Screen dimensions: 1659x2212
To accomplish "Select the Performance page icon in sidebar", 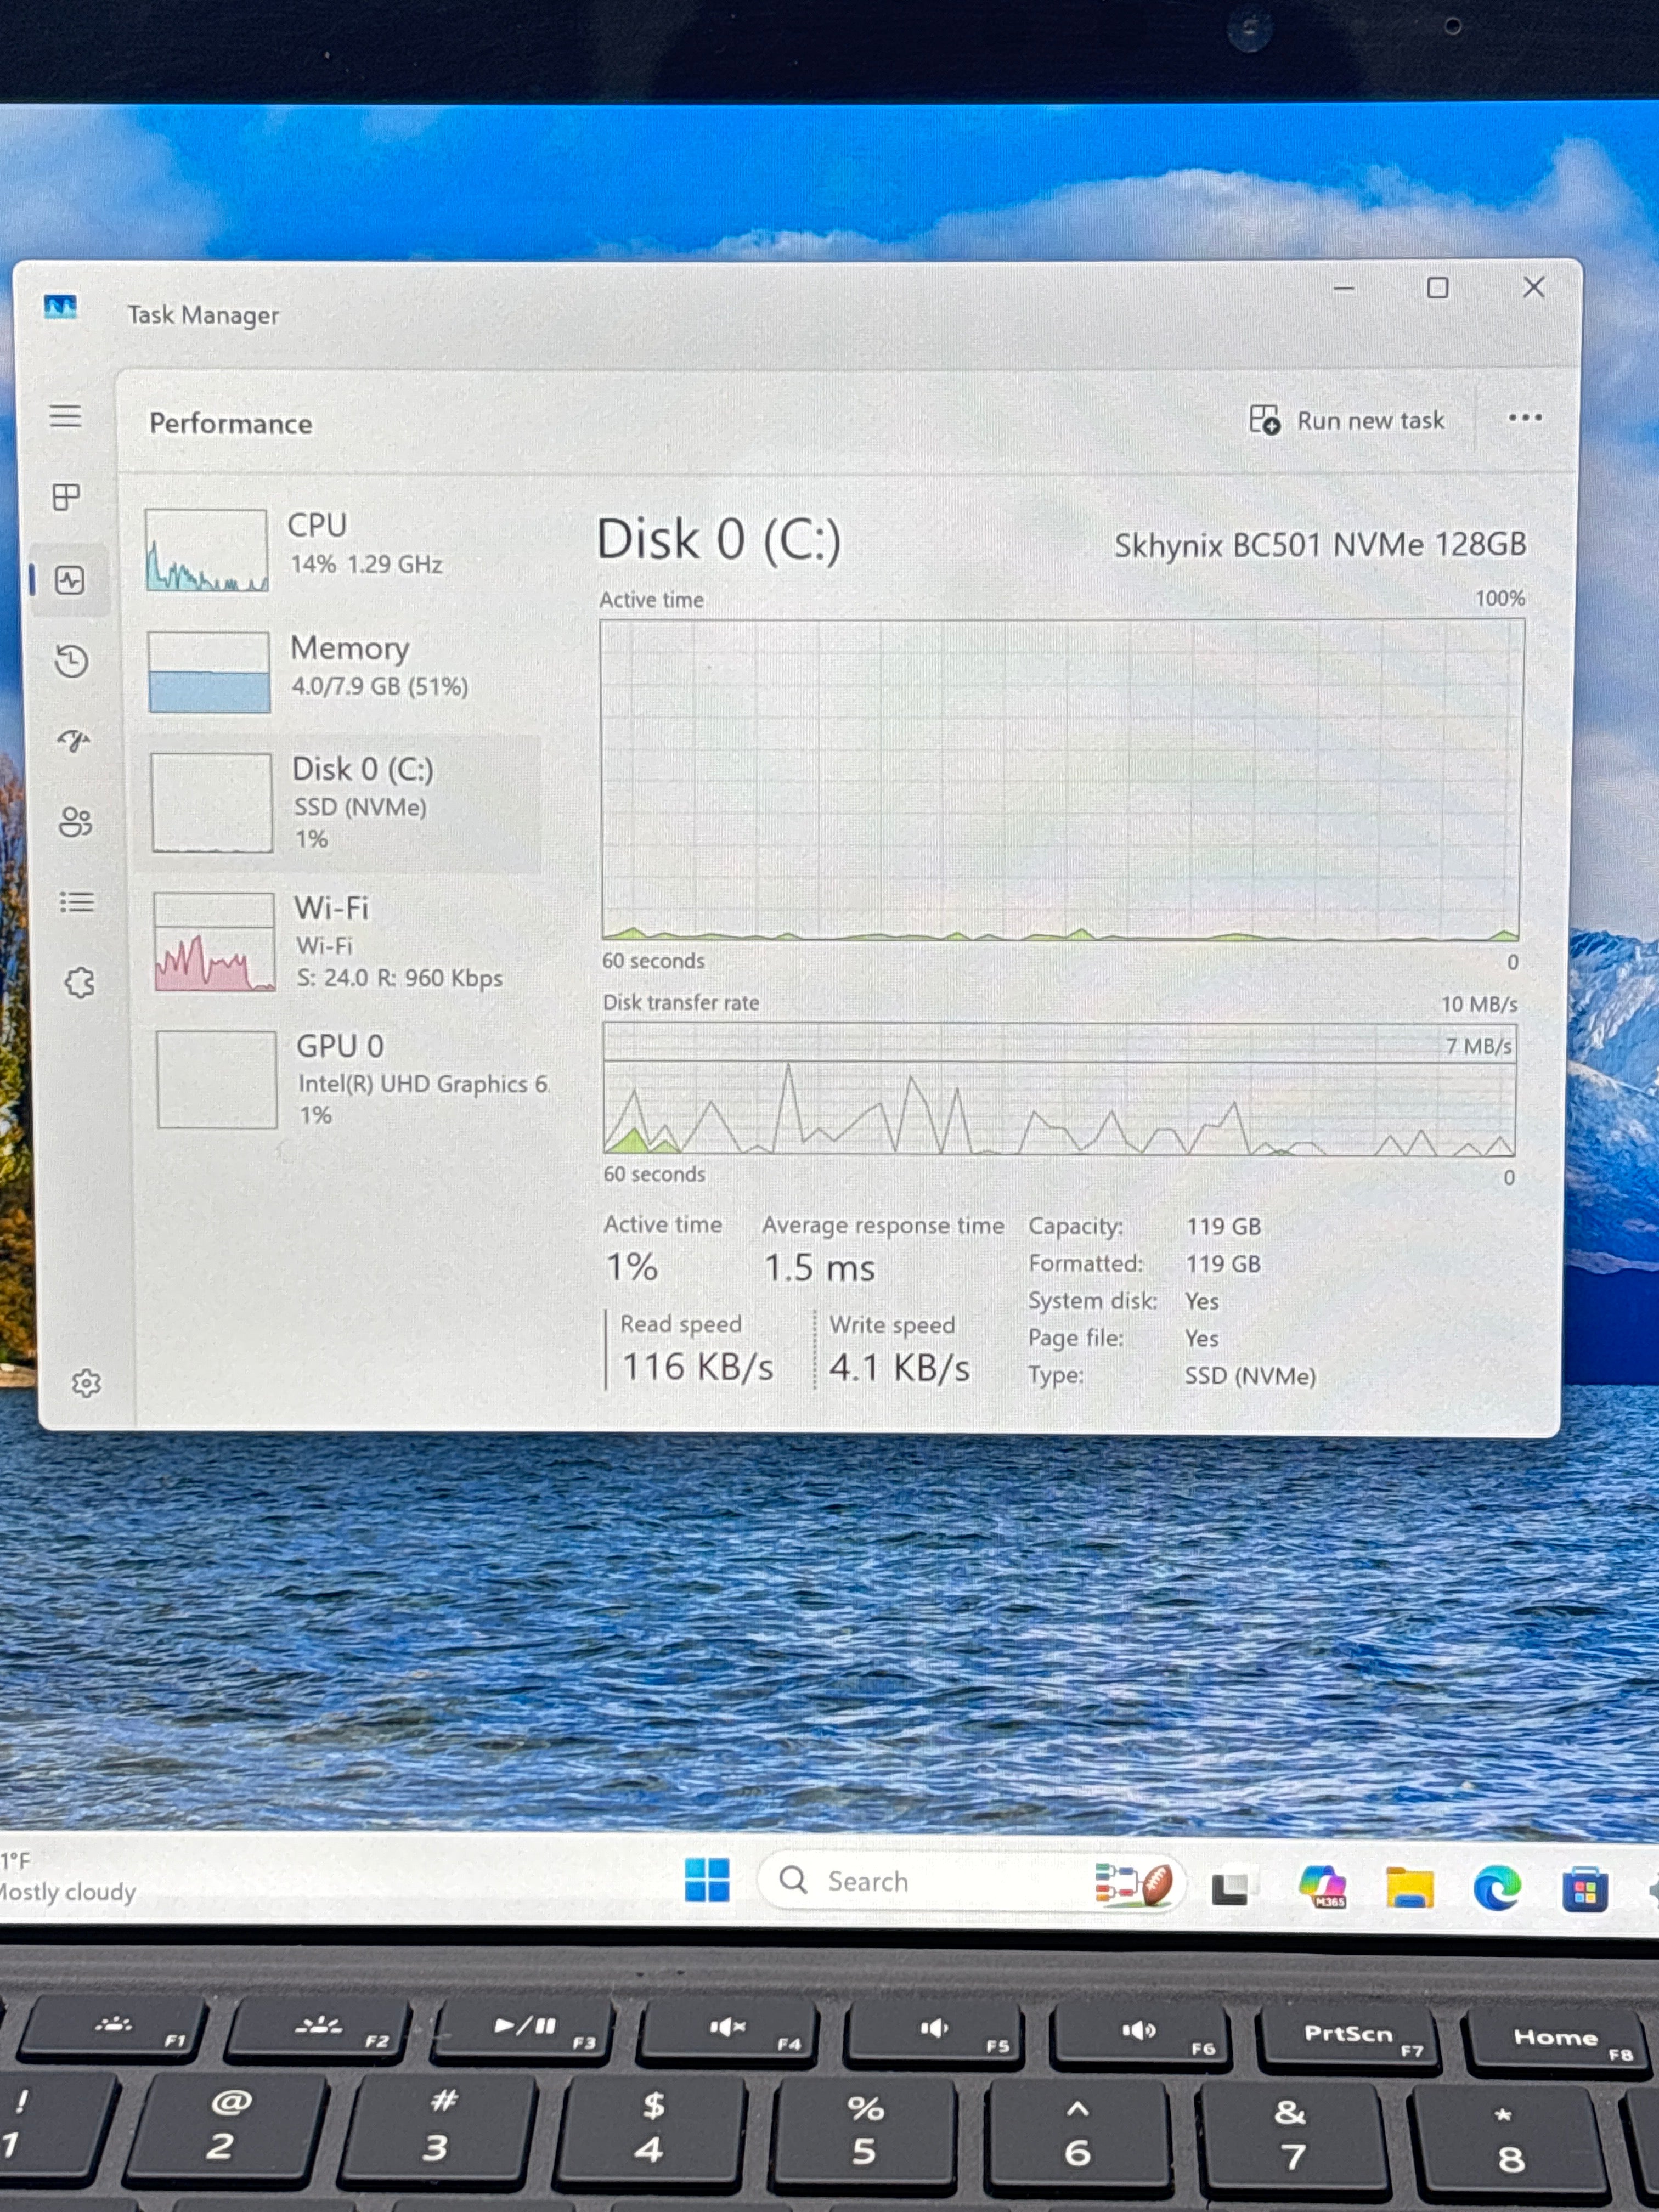I will tap(70, 580).
